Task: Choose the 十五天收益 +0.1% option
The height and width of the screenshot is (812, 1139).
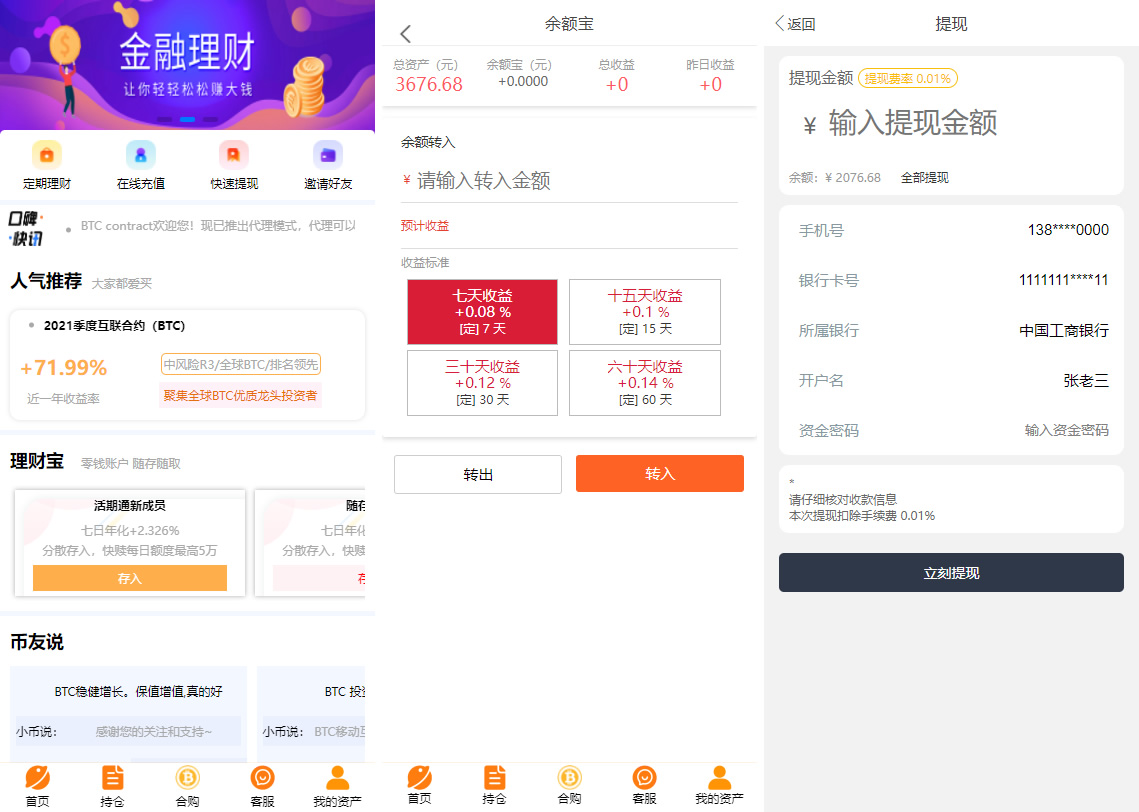Action: [x=645, y=312]
